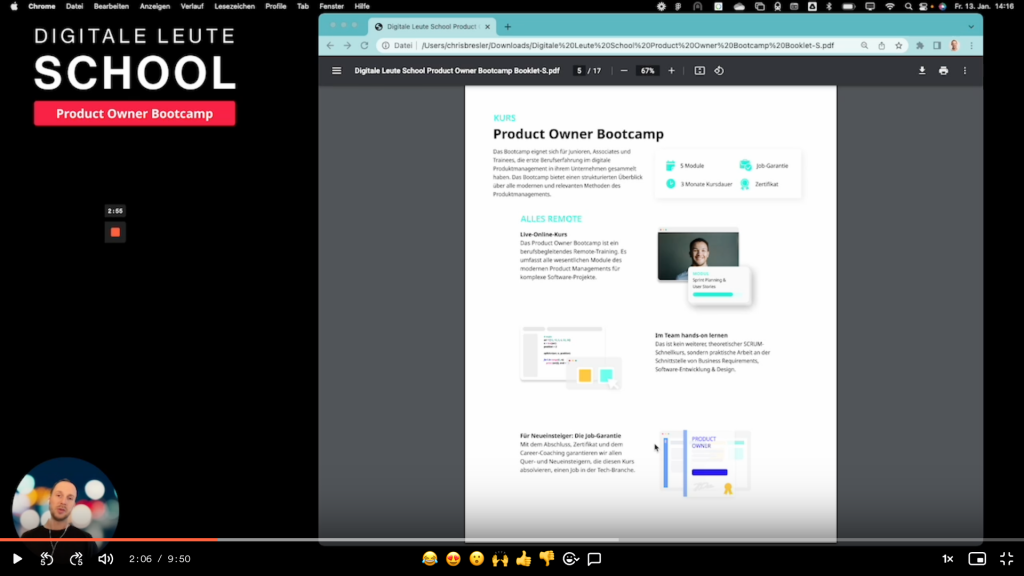This screenshot has width=1024, height=576.
Task: Click the video progress bar
Action: (512, 539)
